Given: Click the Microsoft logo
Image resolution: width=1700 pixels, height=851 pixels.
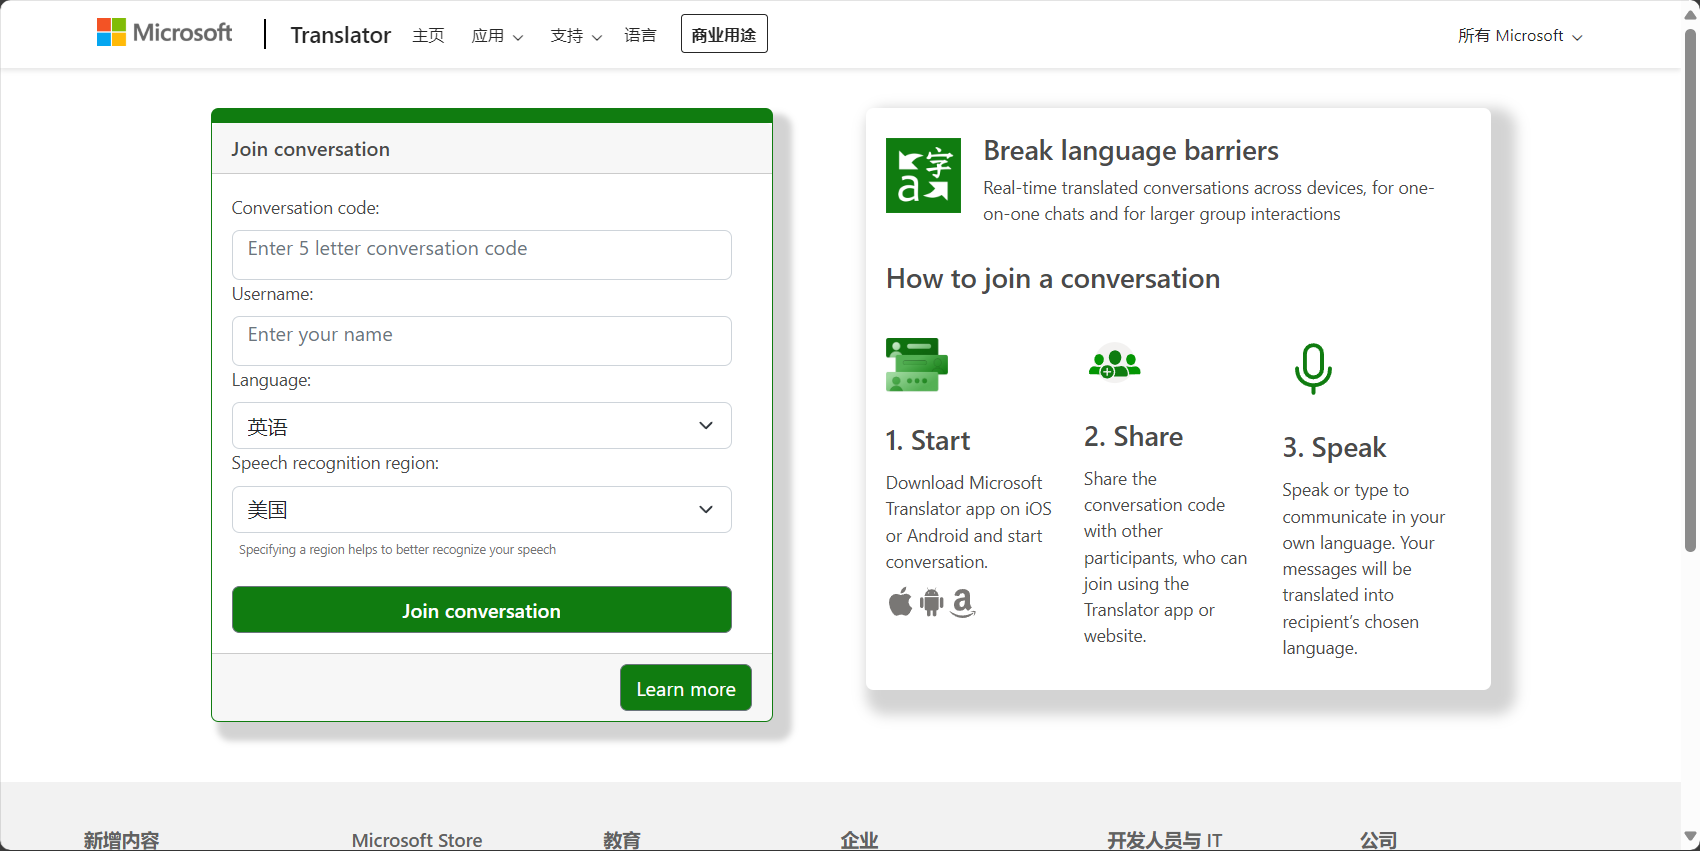Looking at the screenshot, I should click(x=164, y=33).
